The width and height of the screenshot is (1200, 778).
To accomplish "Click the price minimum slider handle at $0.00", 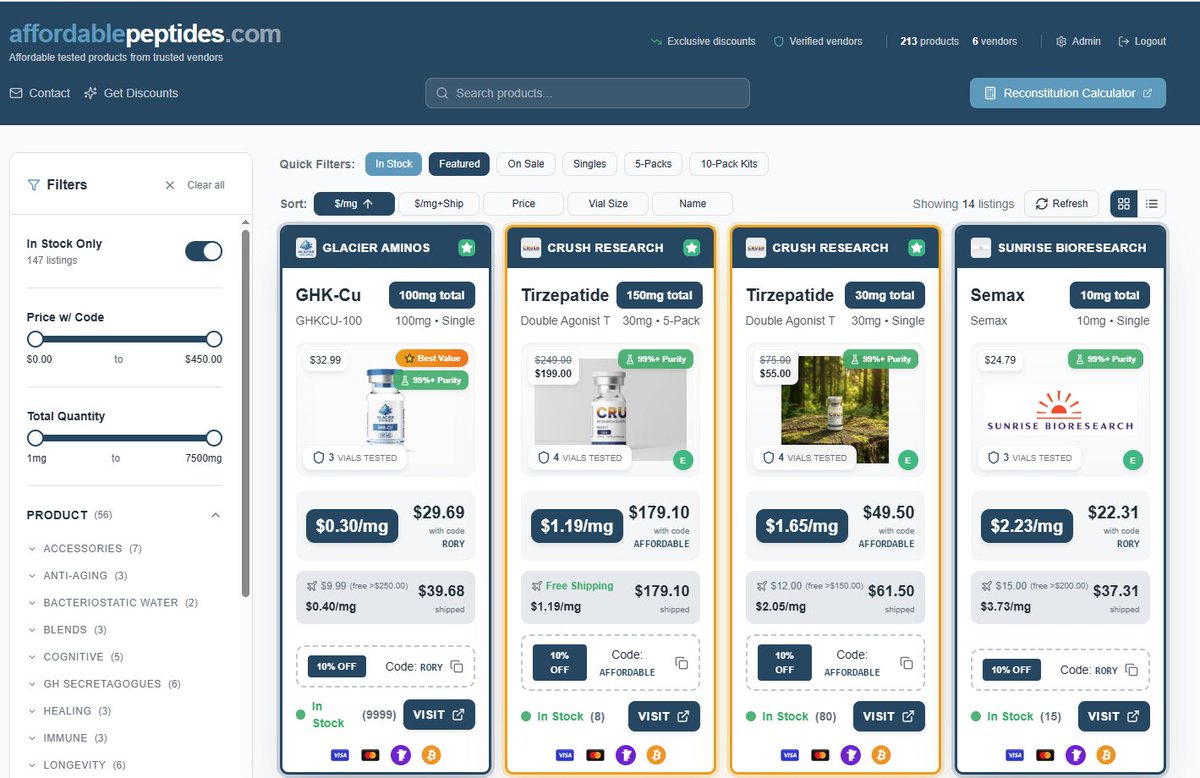I will click(x=35, y=339).
